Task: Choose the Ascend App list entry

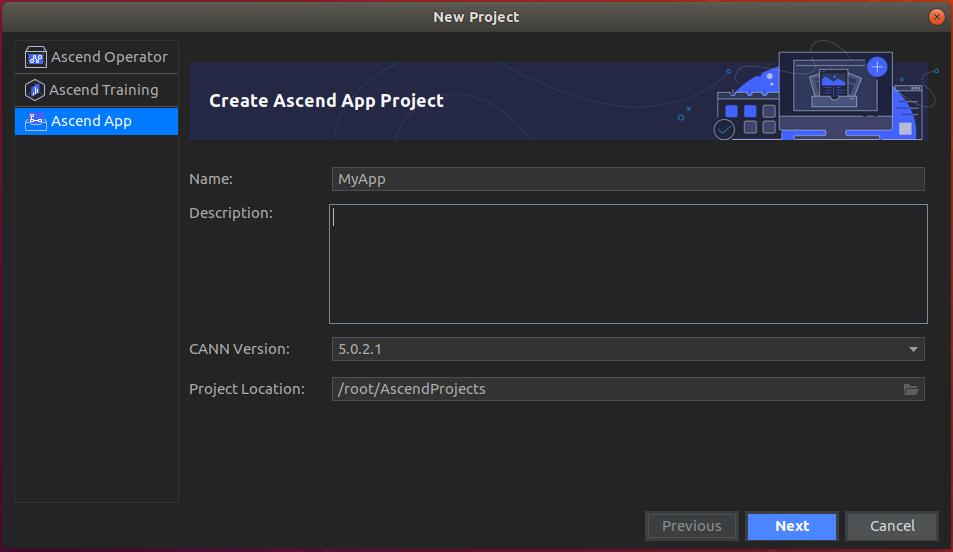Action: pos(91,121)
